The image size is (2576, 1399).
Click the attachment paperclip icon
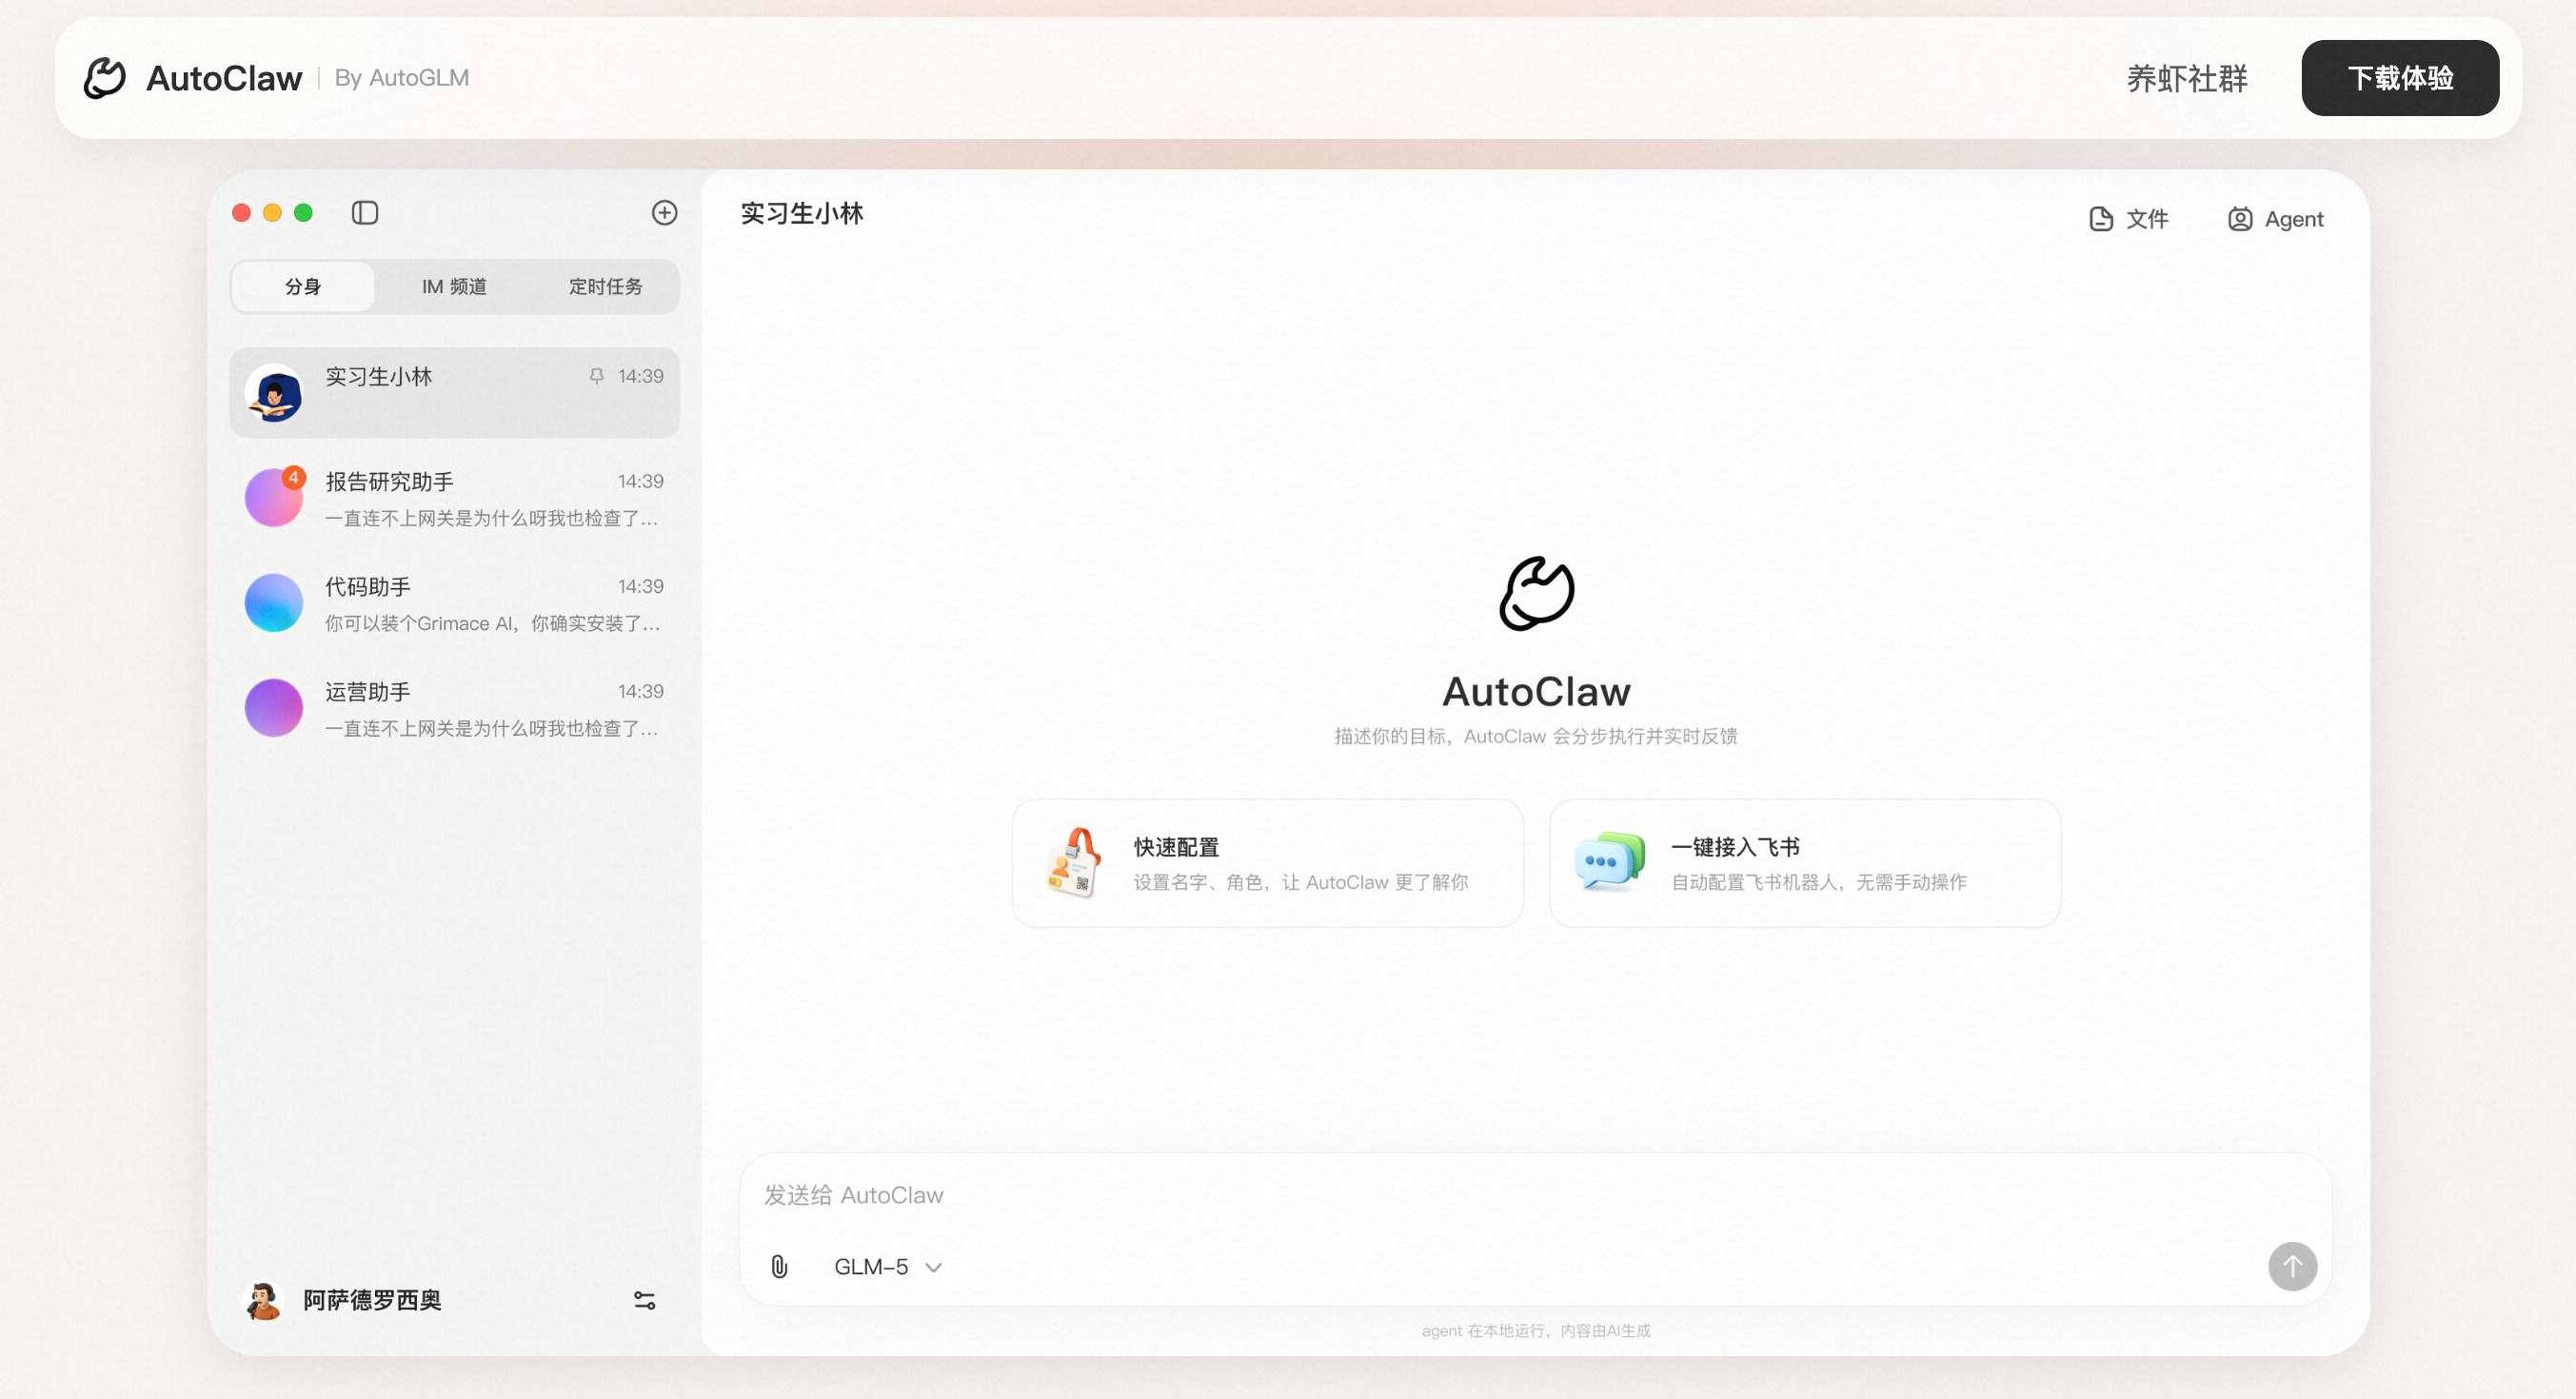coord(779,1267)
